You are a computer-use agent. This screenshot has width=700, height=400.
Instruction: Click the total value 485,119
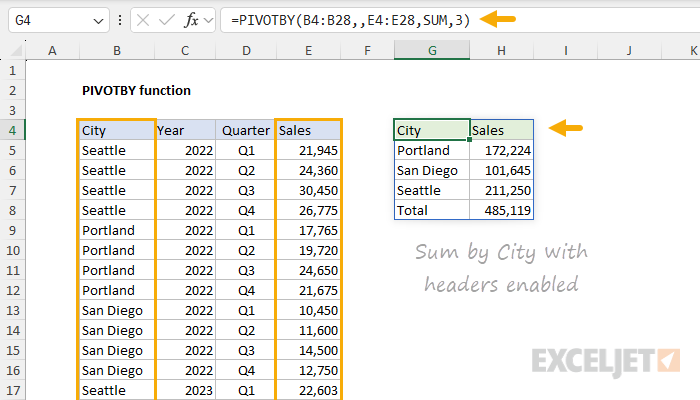pyautogui.click(x=501, y=210)
